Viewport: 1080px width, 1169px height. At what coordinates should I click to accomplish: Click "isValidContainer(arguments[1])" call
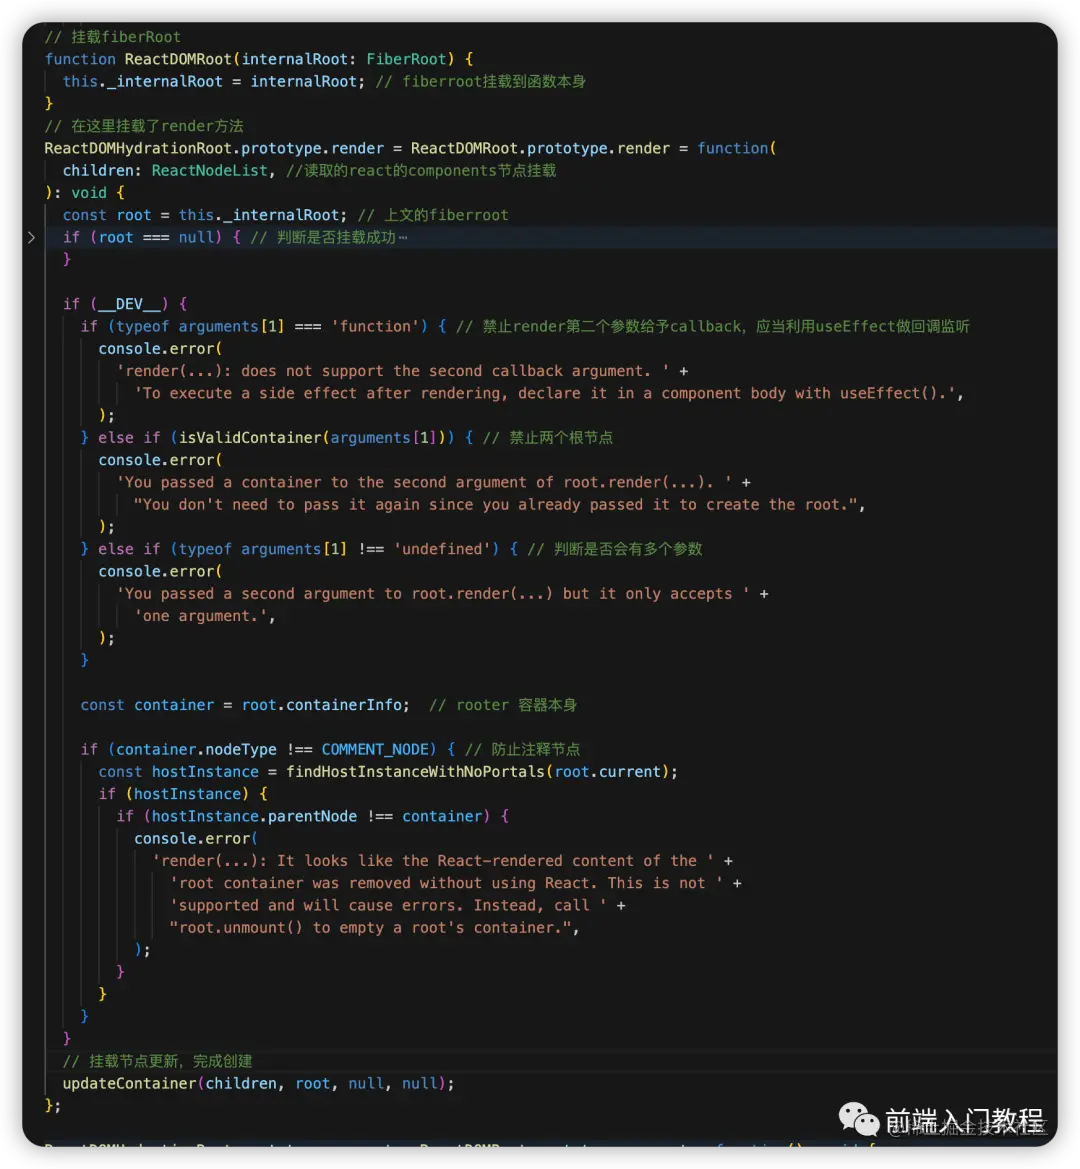312,438
